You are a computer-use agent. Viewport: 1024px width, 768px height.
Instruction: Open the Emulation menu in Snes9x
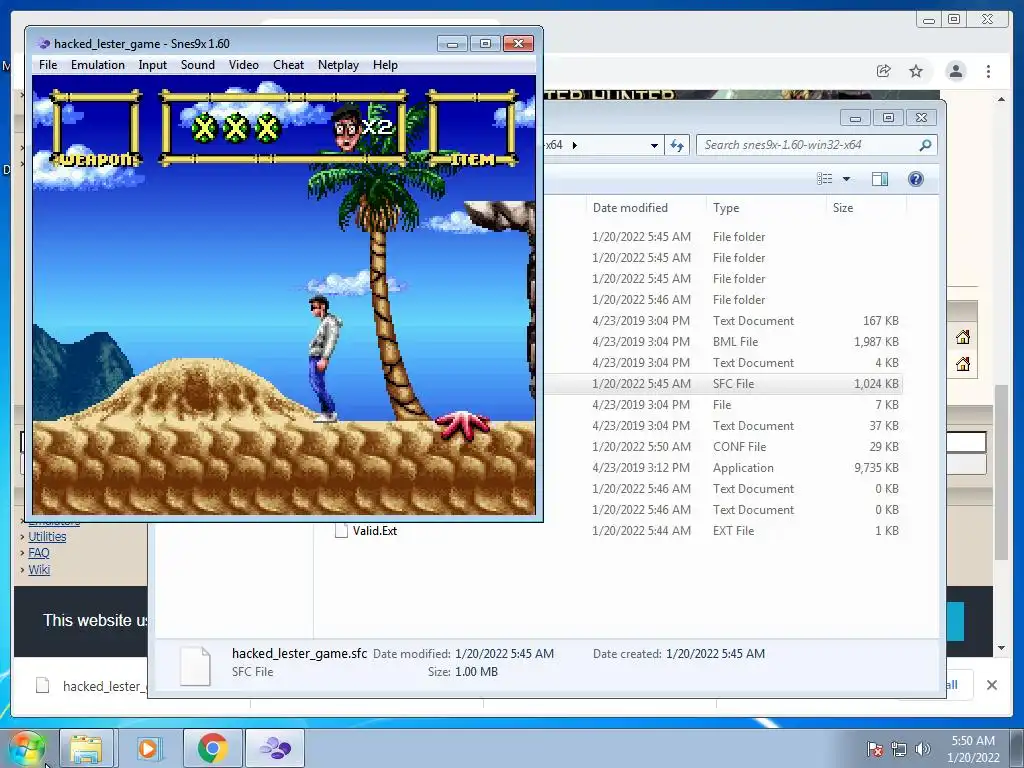pos(97,65)
